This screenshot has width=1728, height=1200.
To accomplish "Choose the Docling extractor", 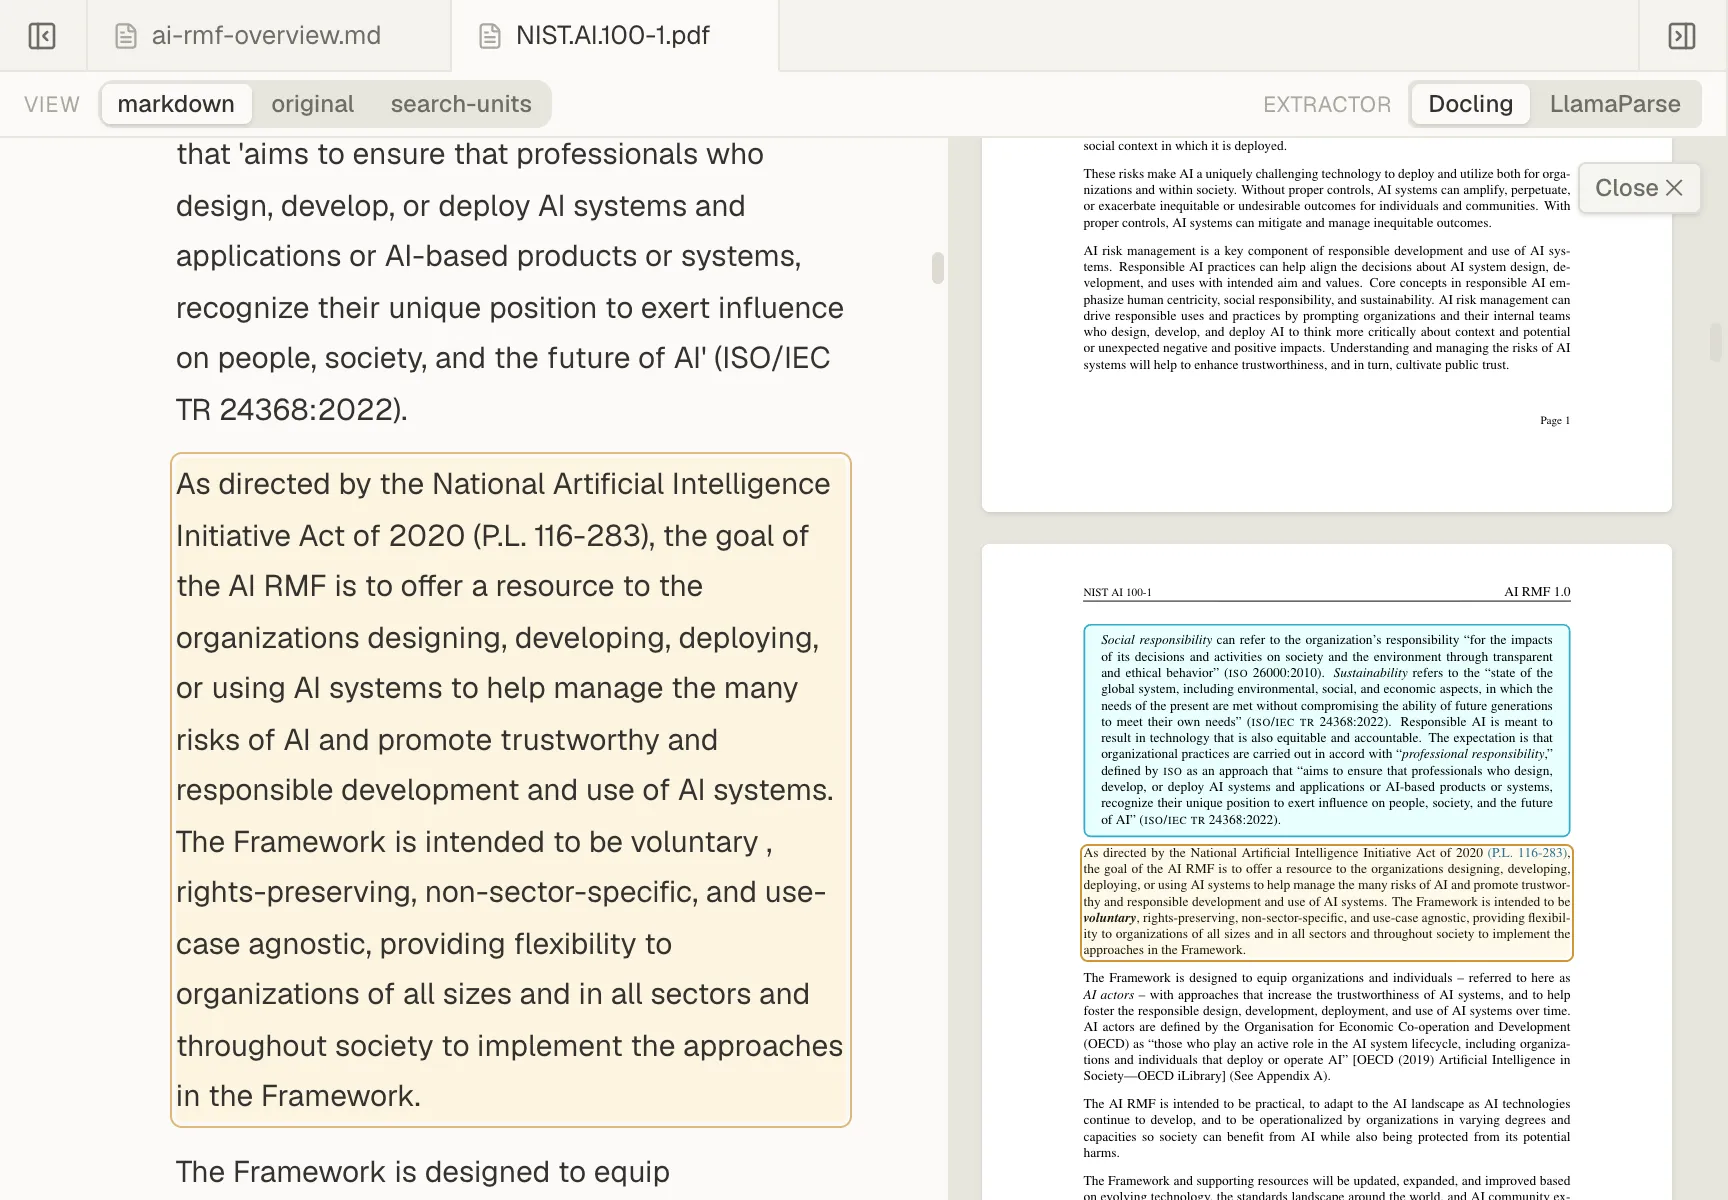I will [x=1470, y=104].
